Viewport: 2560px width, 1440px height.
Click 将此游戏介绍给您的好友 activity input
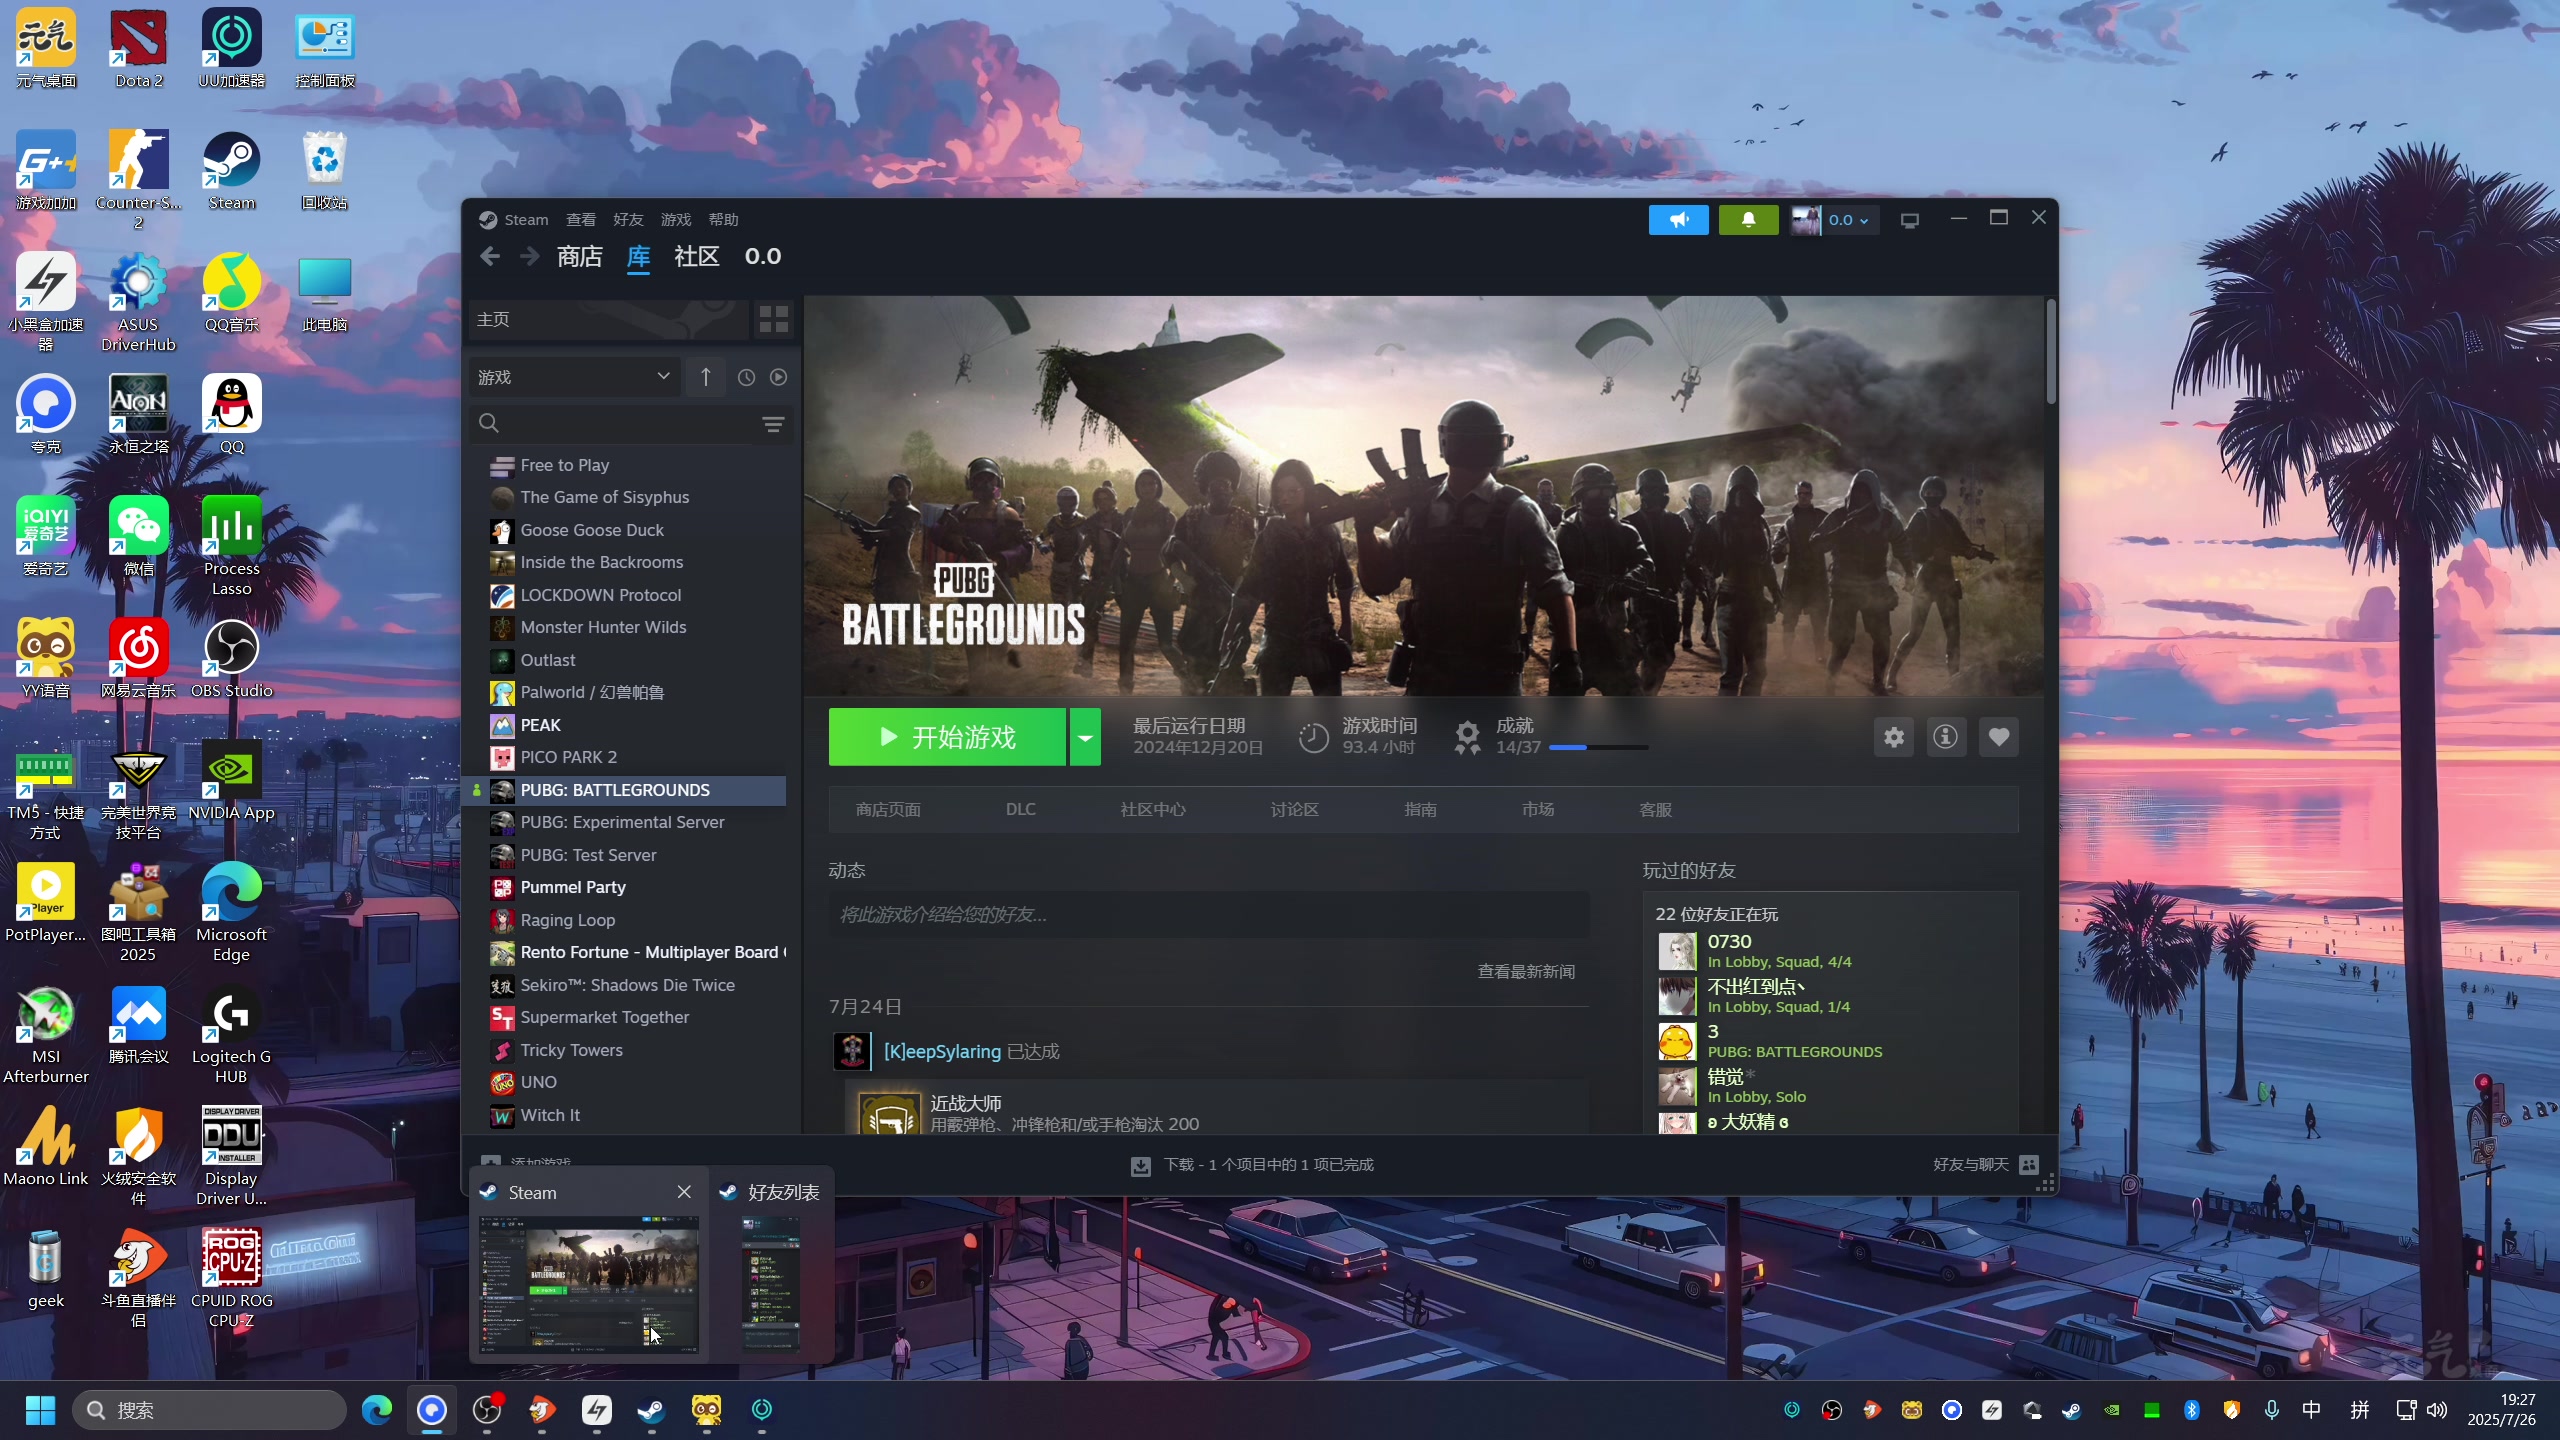tap(1208, 915)
